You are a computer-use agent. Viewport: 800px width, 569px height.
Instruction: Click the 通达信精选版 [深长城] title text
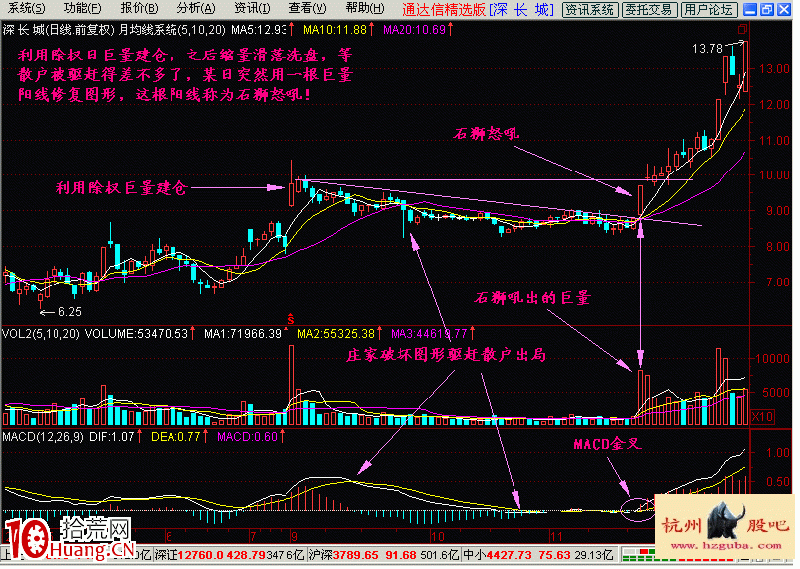pyautogui.click(x=477, y=10)
